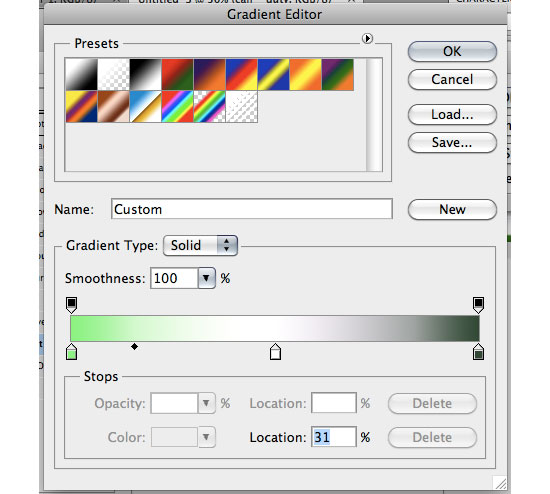Select the left opacity stop
The width and height of the screenshot is (550, 494).
72,305
